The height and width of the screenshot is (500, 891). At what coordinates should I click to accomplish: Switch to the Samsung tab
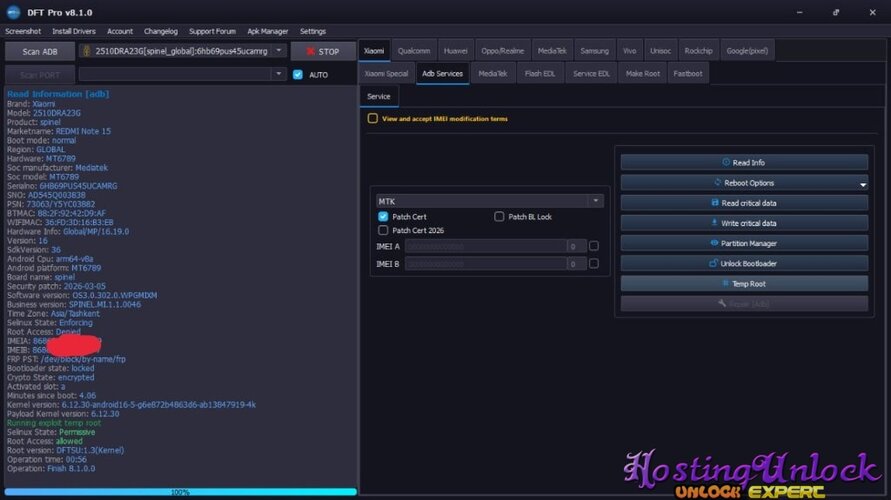[594, 51]
